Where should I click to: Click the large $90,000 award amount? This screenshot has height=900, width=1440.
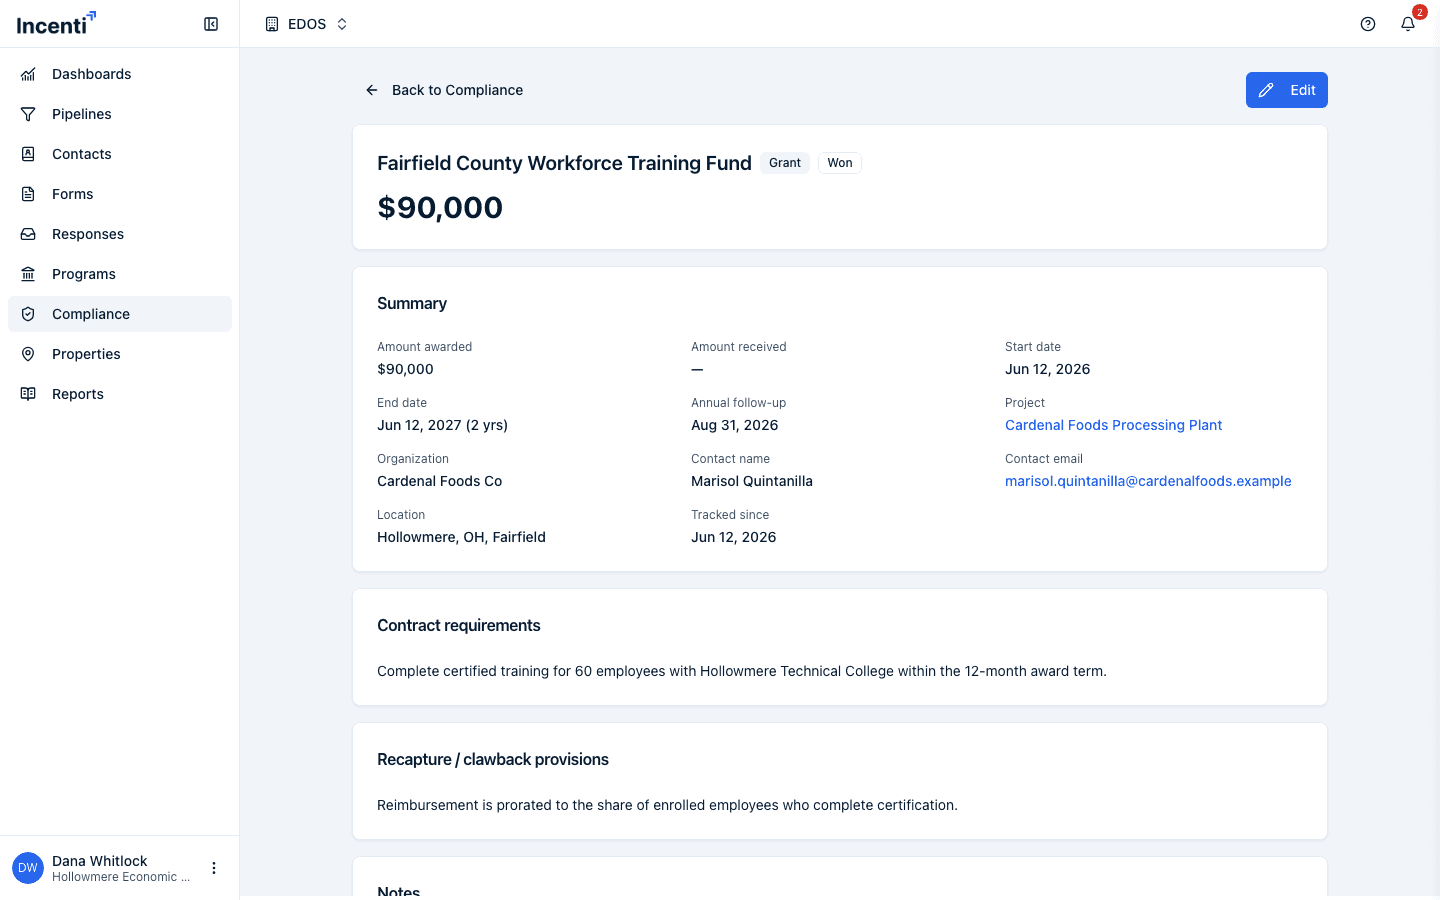click(440, 207)
